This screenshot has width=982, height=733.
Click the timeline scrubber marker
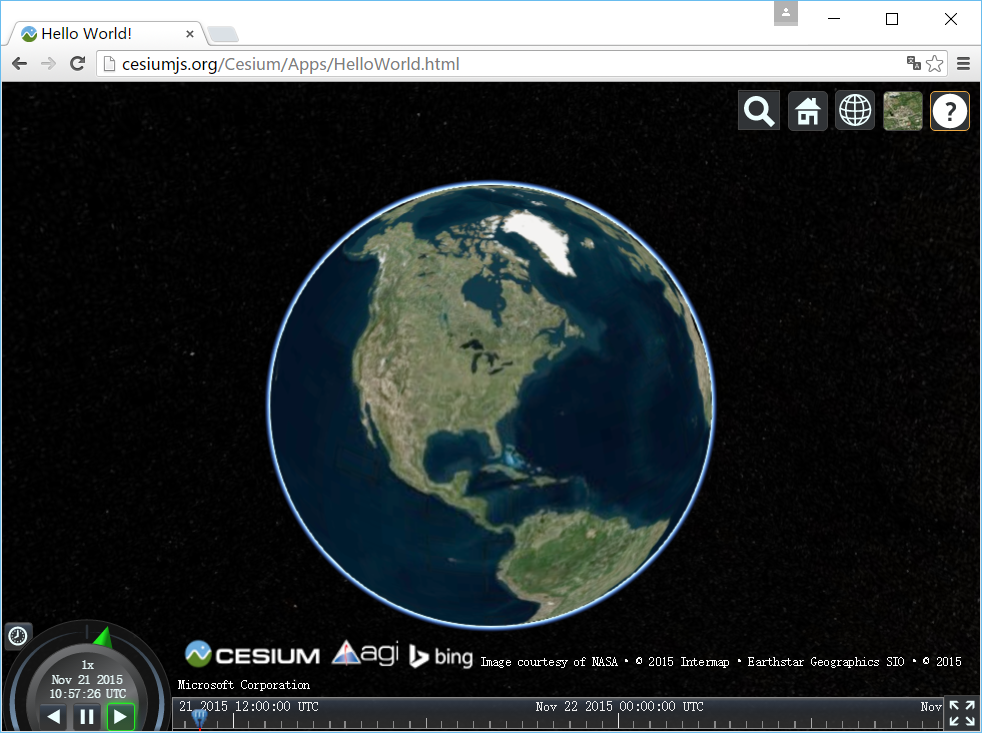[x=200, y=717]
